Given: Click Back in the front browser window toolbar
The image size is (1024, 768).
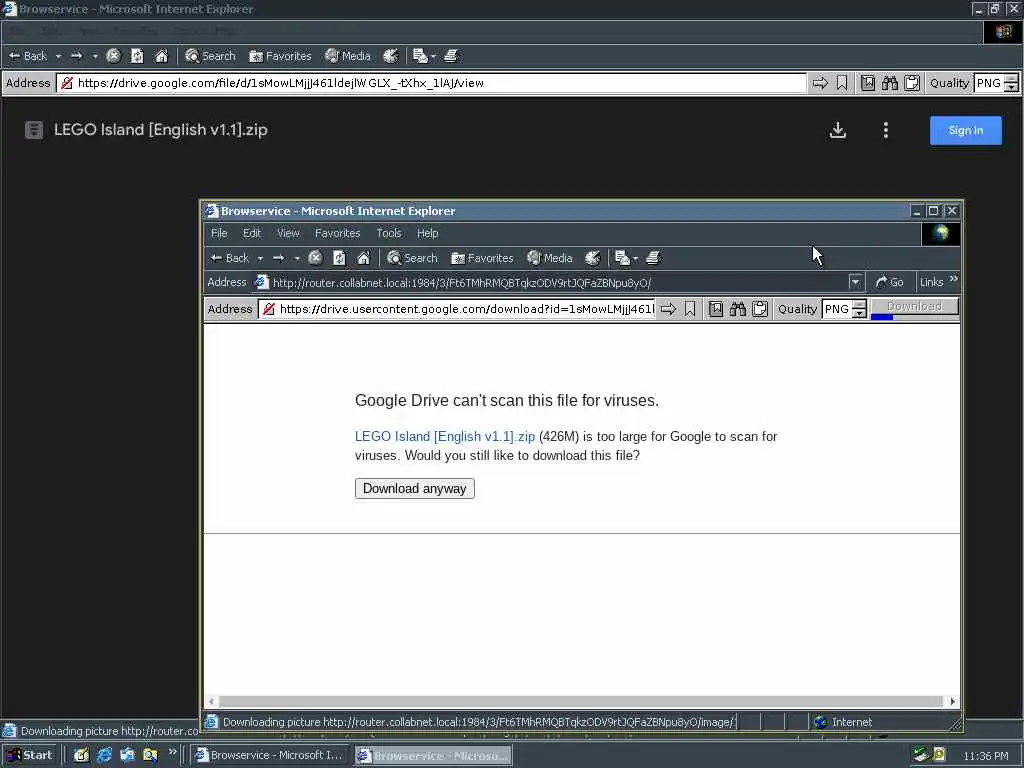Looking at the screenshot, I should (x=230, y=258).
